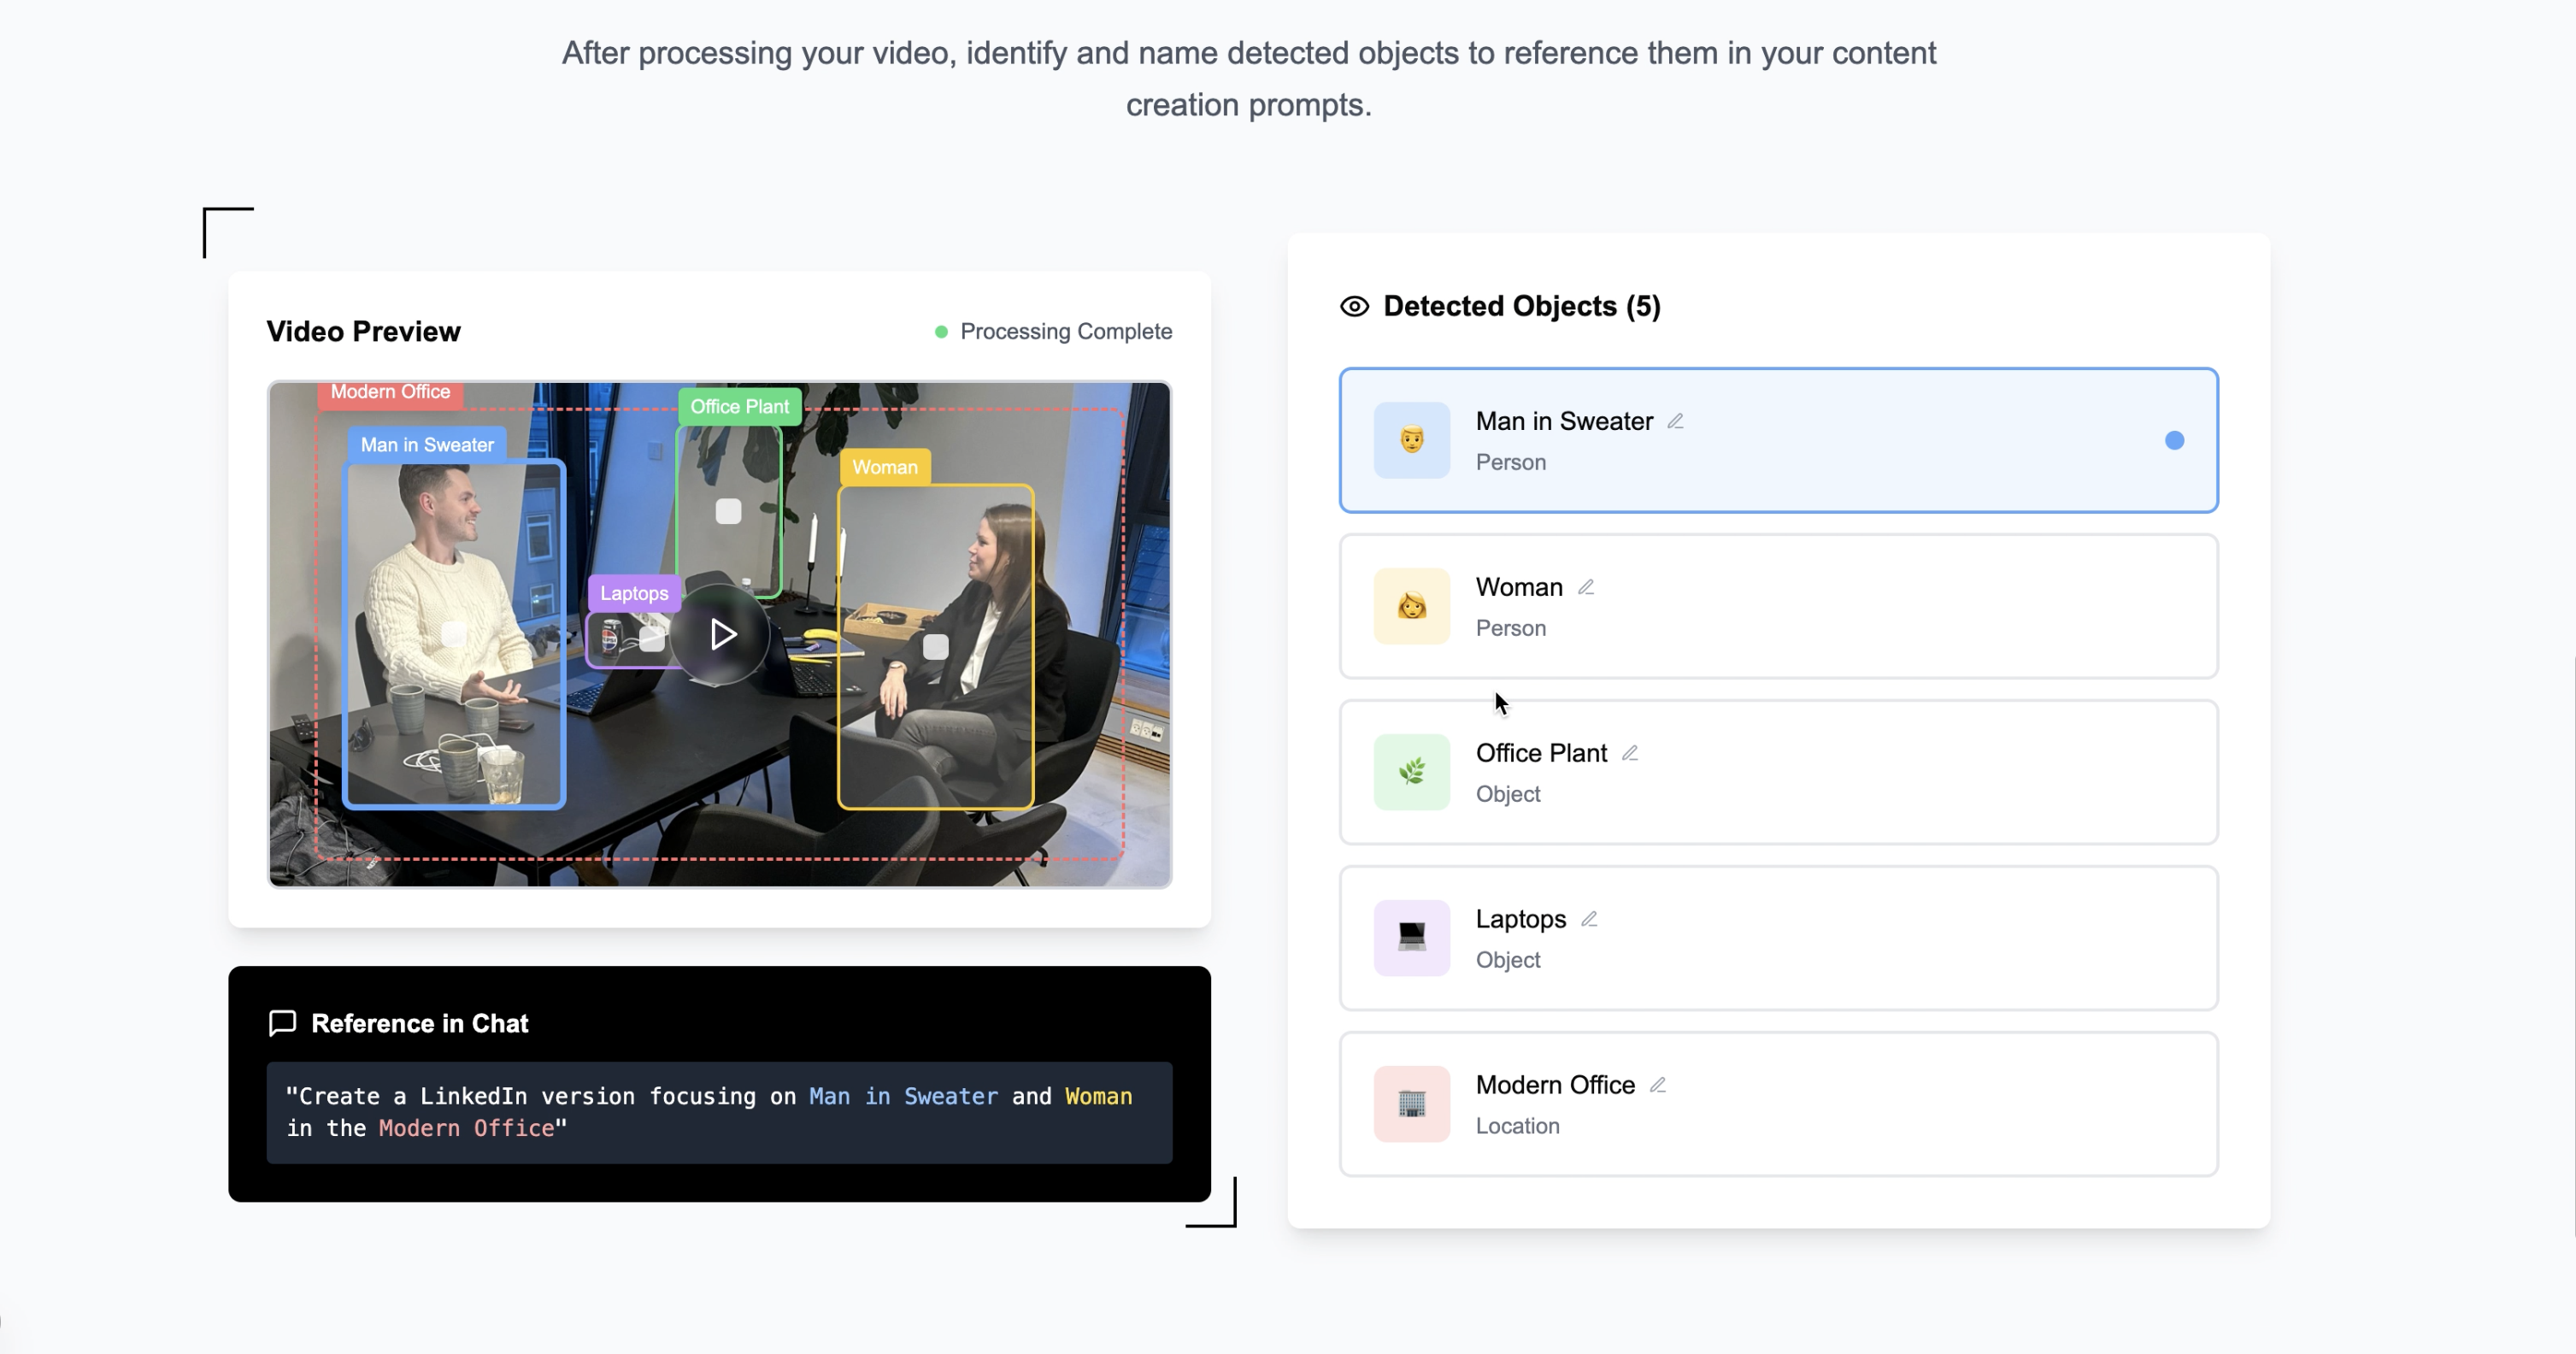Edit the Laptops name pencil icon

point(1589,919)
